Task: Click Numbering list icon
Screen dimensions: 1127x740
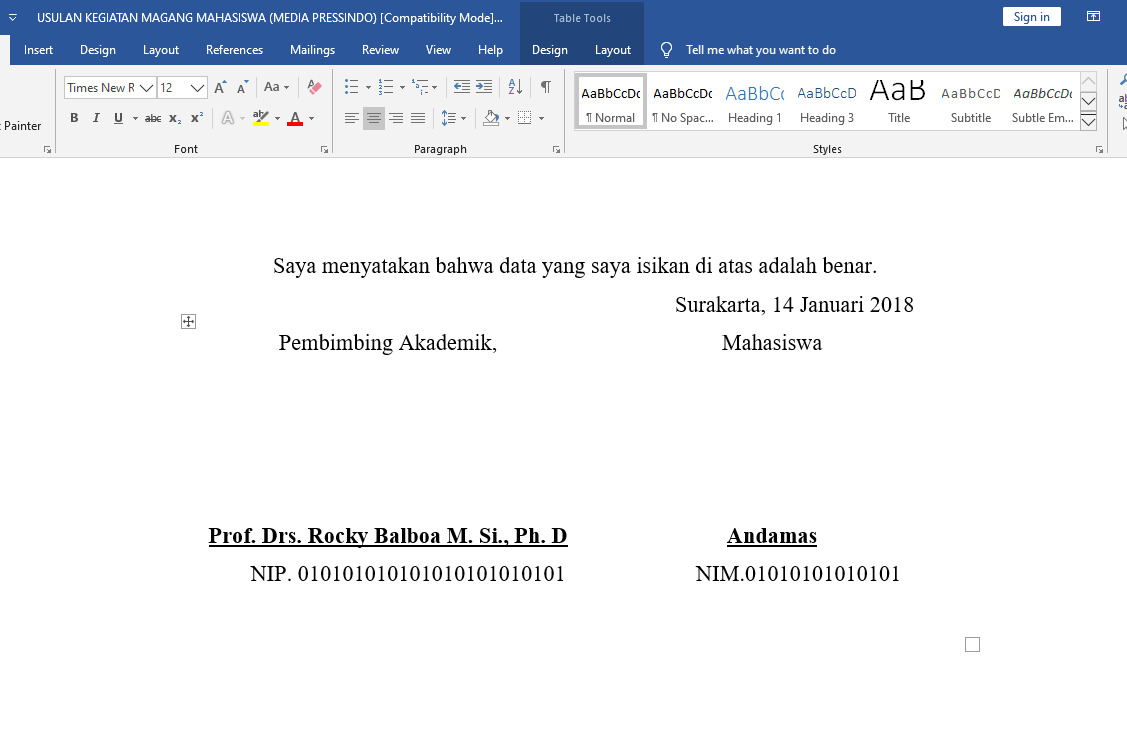Action: pyautogui.click(x=386, y=87)
